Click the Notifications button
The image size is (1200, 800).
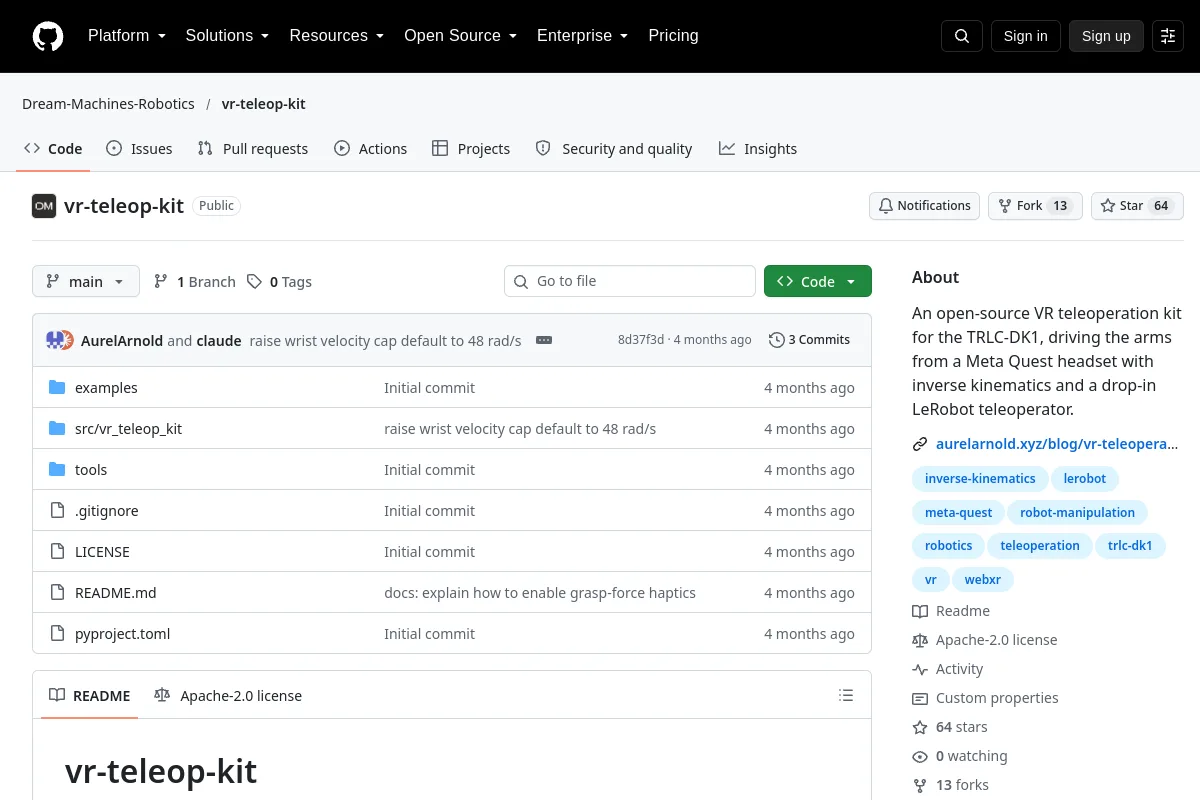(x=925, y=206)
